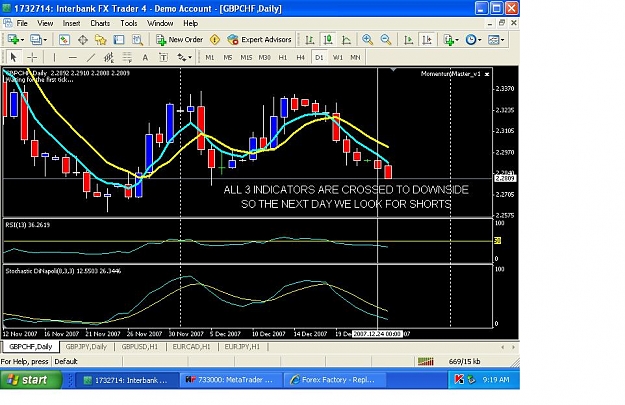The width and height of the screenshot is (625, 405).
Task: Switch chart to Candlesticks mode
Action: click(328, 39)
